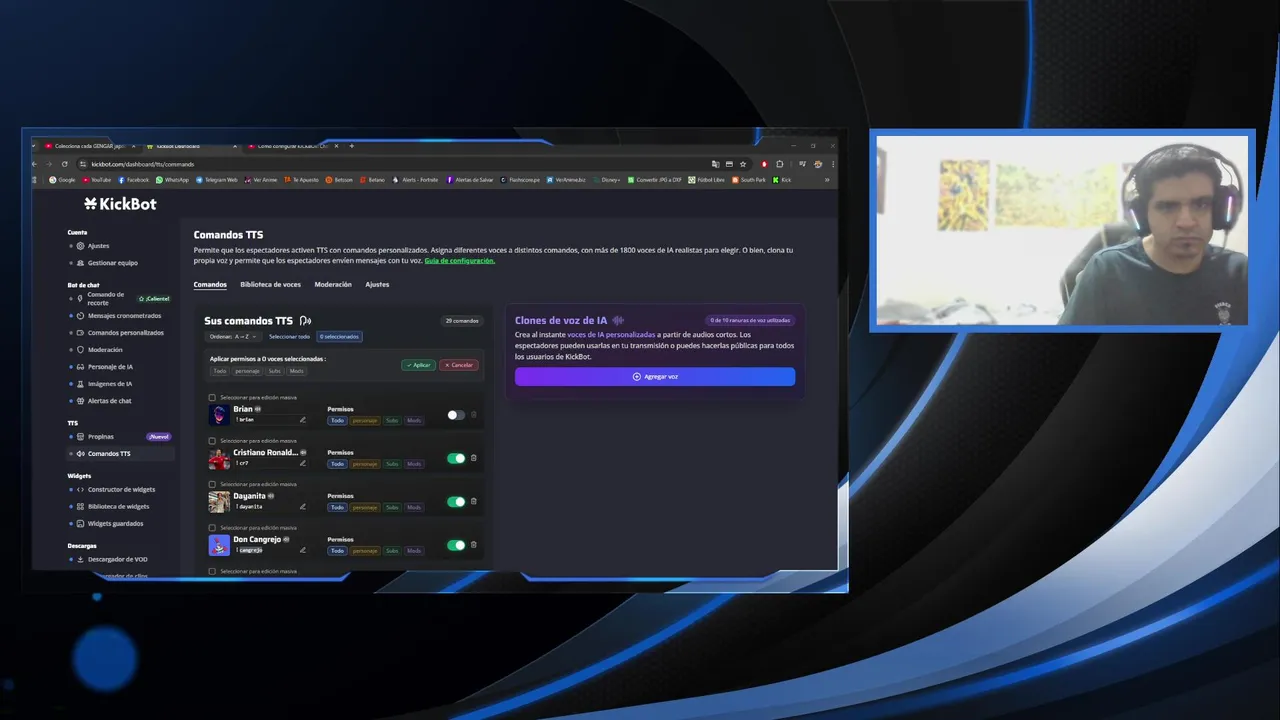Click Brian's voice avatar thumbnail

219,415
